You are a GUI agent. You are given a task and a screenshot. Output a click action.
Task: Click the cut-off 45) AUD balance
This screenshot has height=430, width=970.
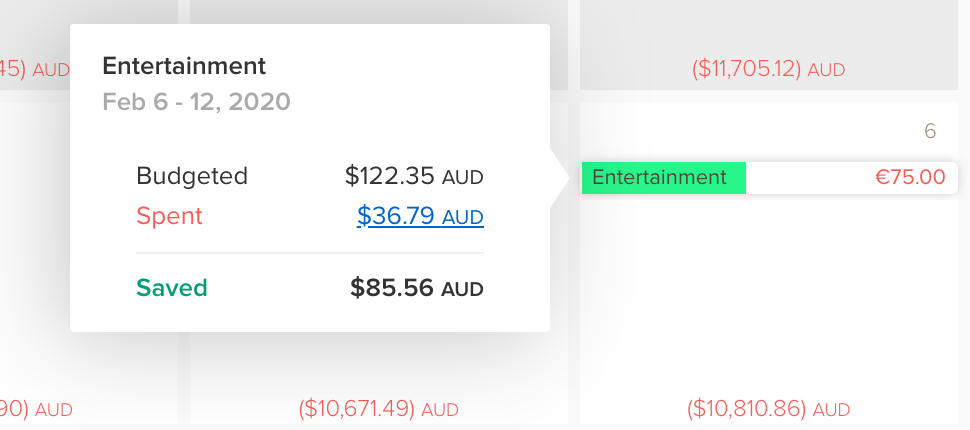[36, 70]
